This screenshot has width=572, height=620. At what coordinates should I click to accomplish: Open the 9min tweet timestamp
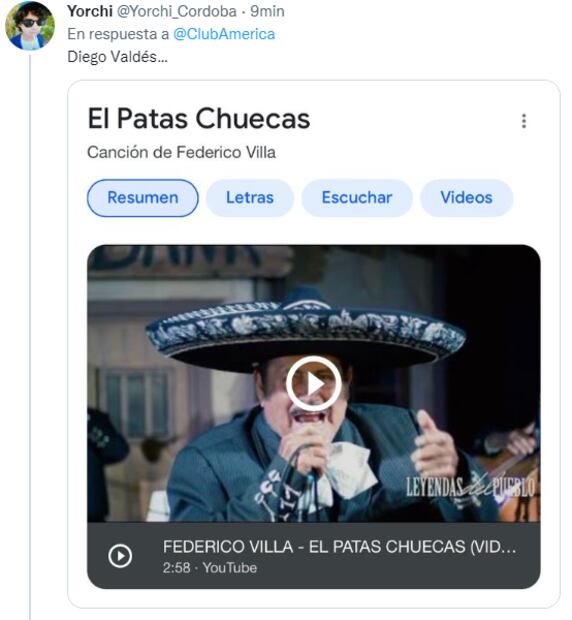pos(267,11)
